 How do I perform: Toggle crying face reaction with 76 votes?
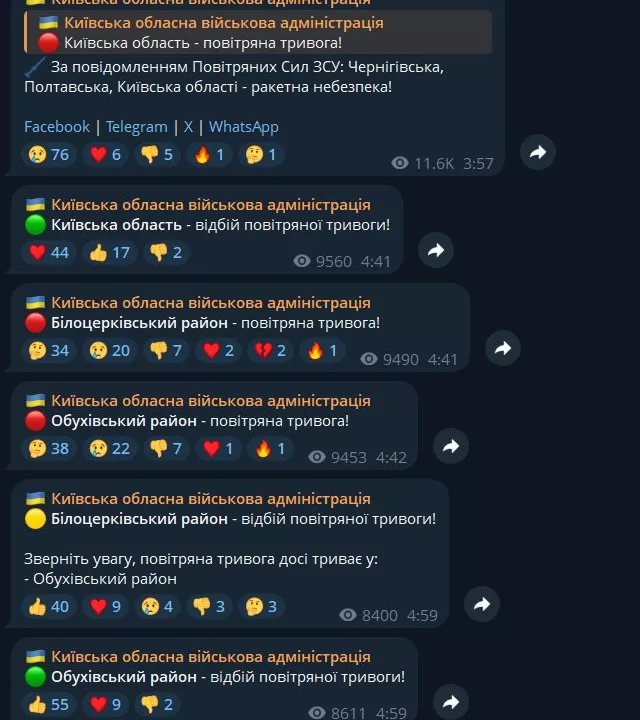coord(49,155)
